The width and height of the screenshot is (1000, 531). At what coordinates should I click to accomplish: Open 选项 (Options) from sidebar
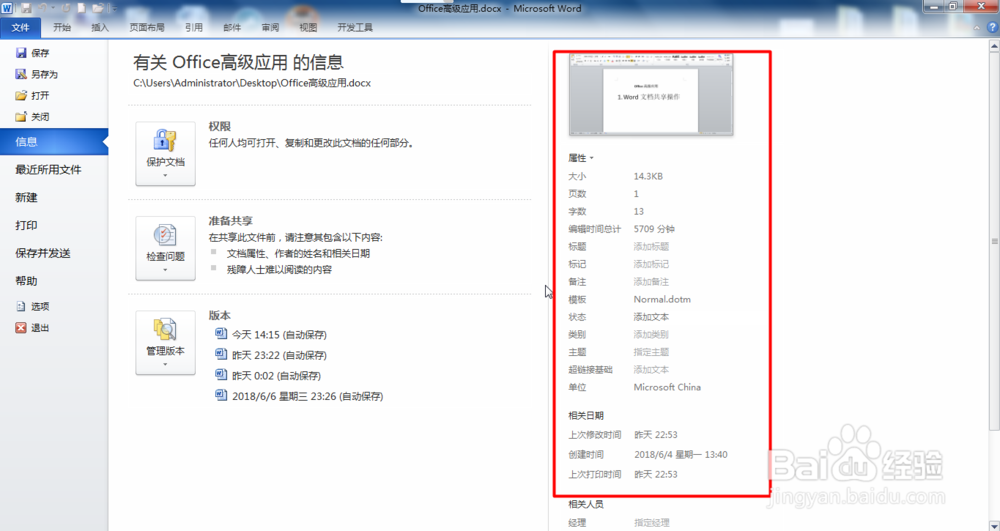coord(33,306)
